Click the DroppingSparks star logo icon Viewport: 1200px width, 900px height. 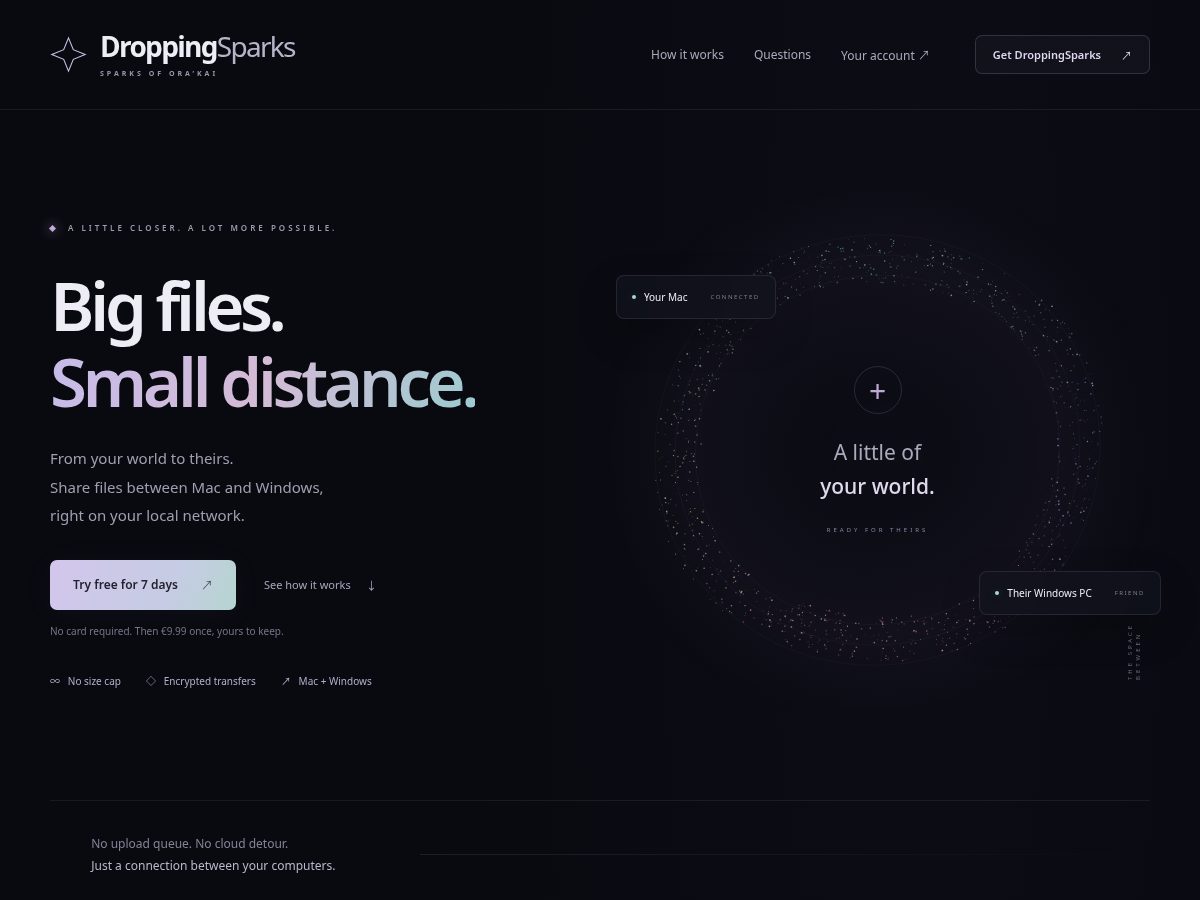(68, 55)
